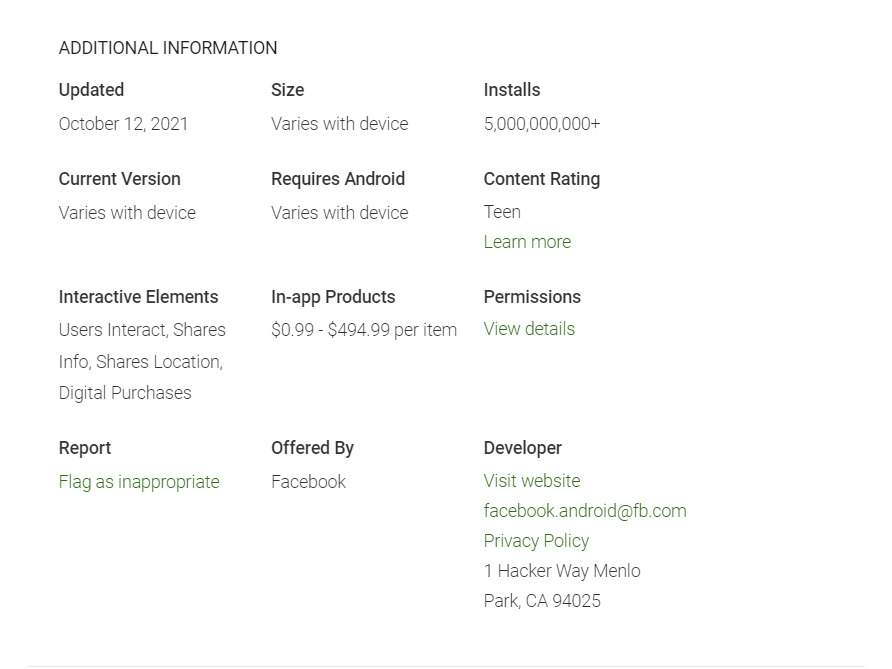
Task: Click the Installs heading
Action: tap(512, 90)
